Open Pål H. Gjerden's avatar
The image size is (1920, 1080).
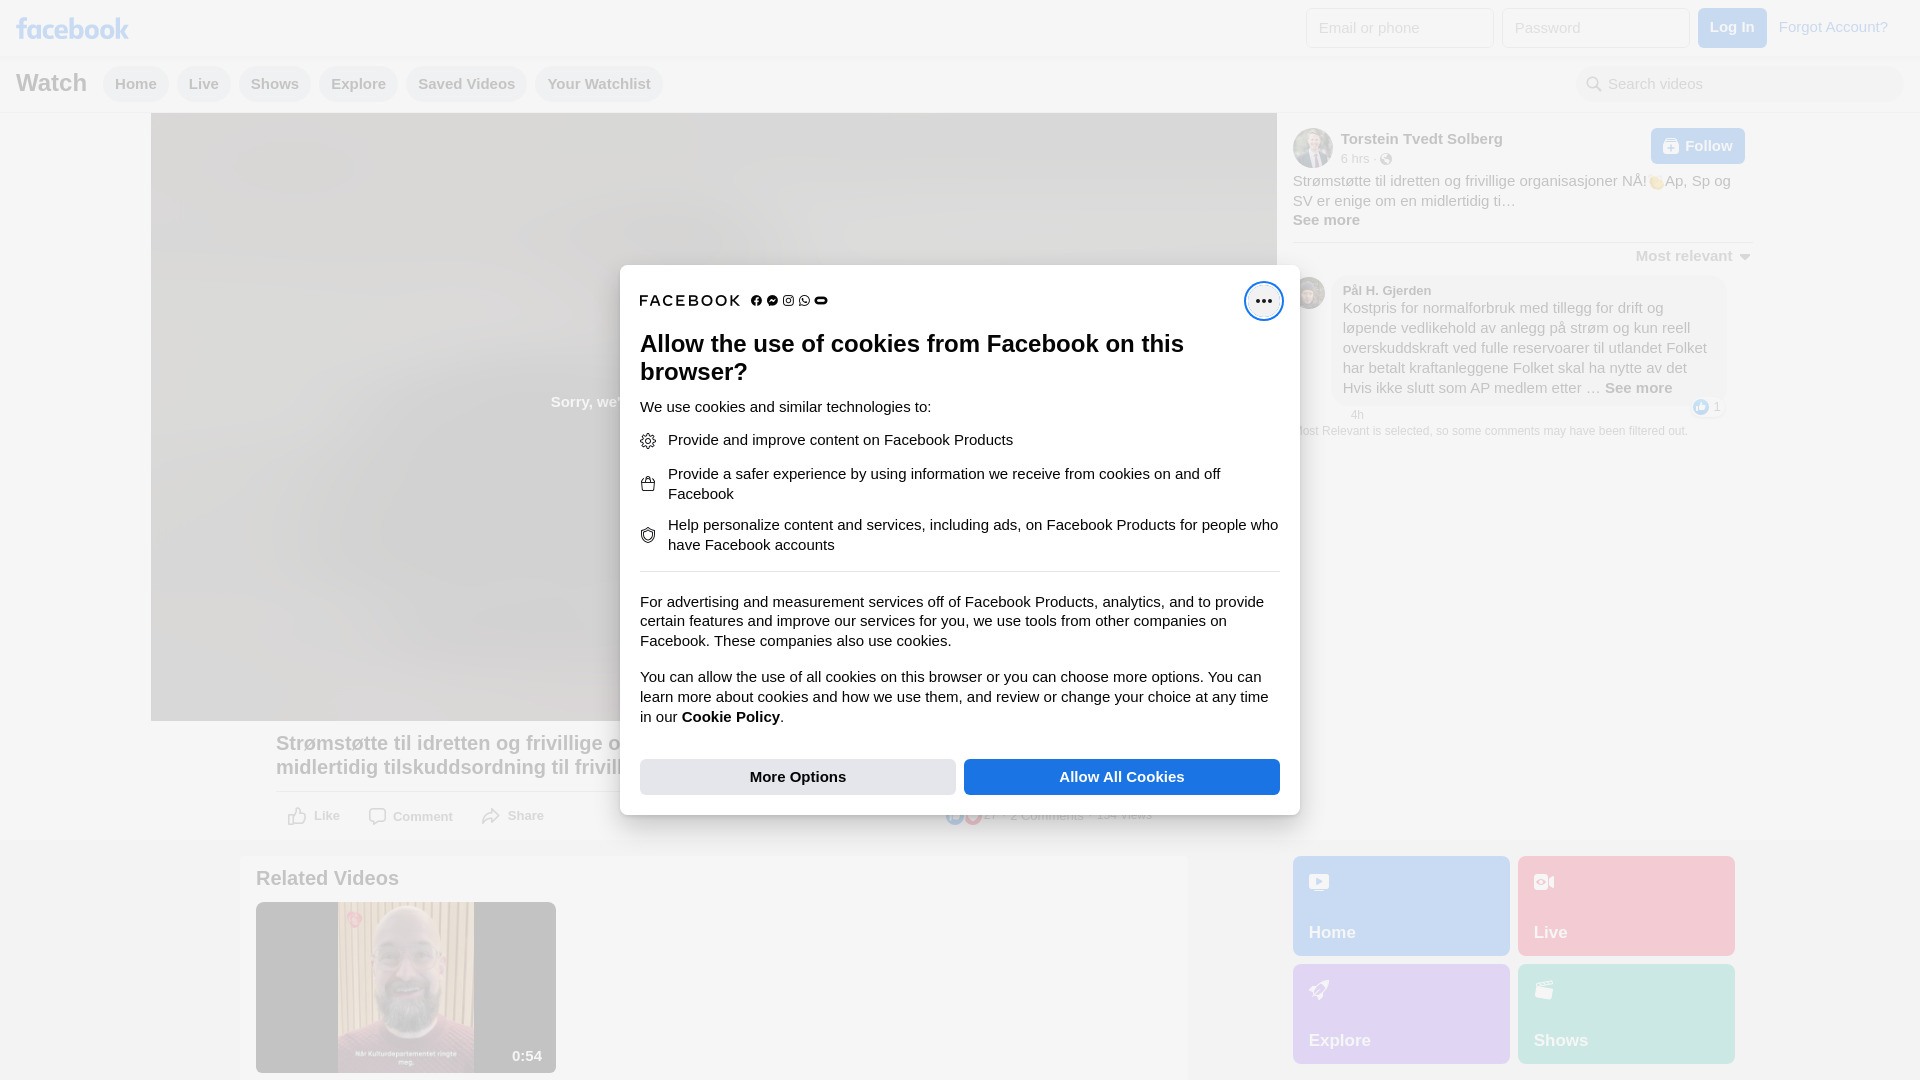(1309, 293)
